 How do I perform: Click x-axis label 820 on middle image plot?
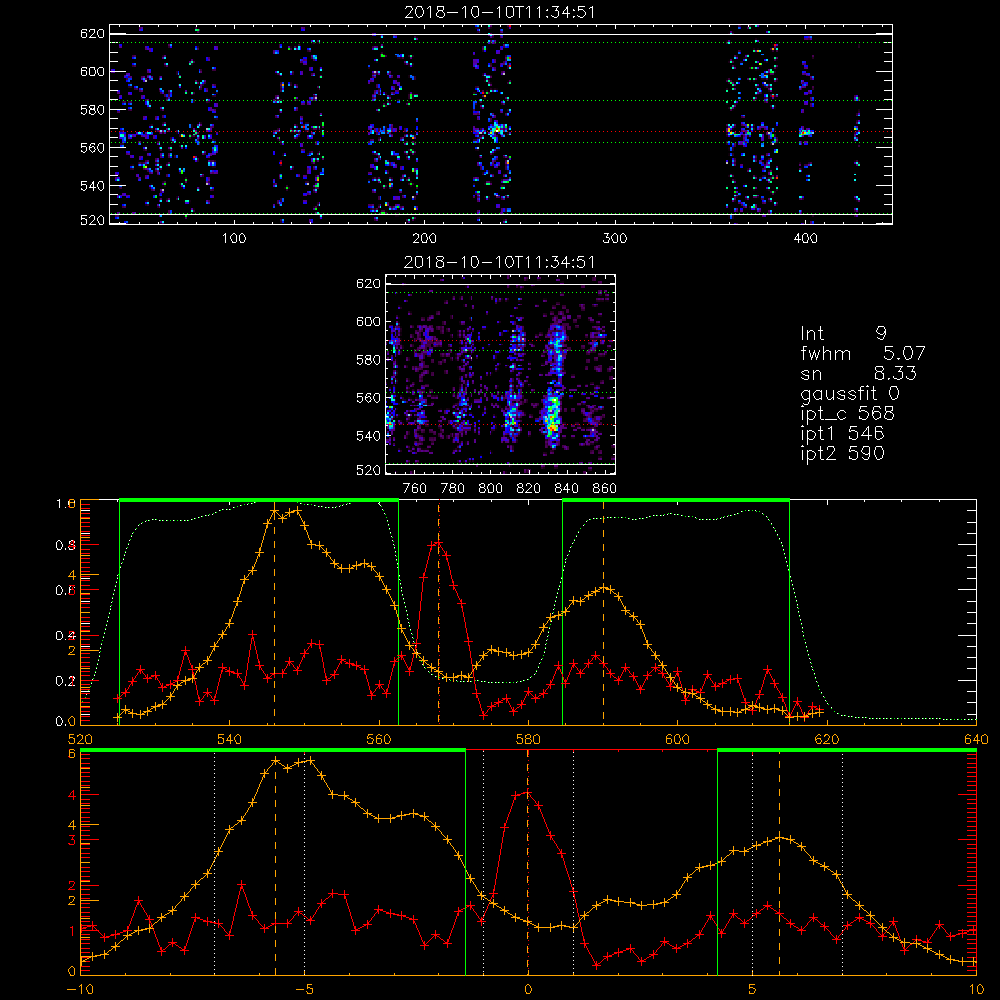tap(529, 489)
